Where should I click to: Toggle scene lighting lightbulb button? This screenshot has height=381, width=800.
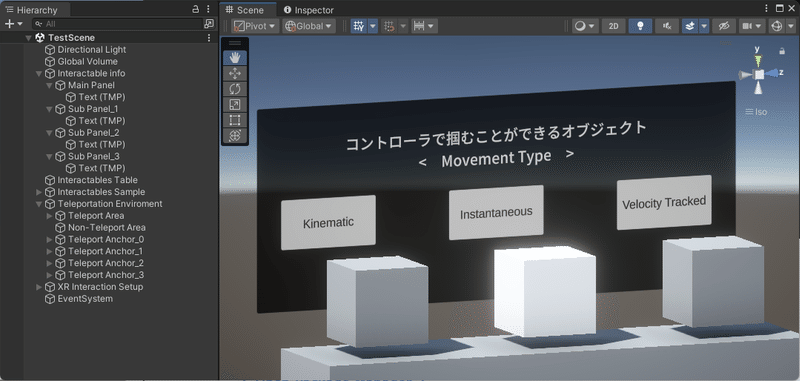[x=640, y=26]
